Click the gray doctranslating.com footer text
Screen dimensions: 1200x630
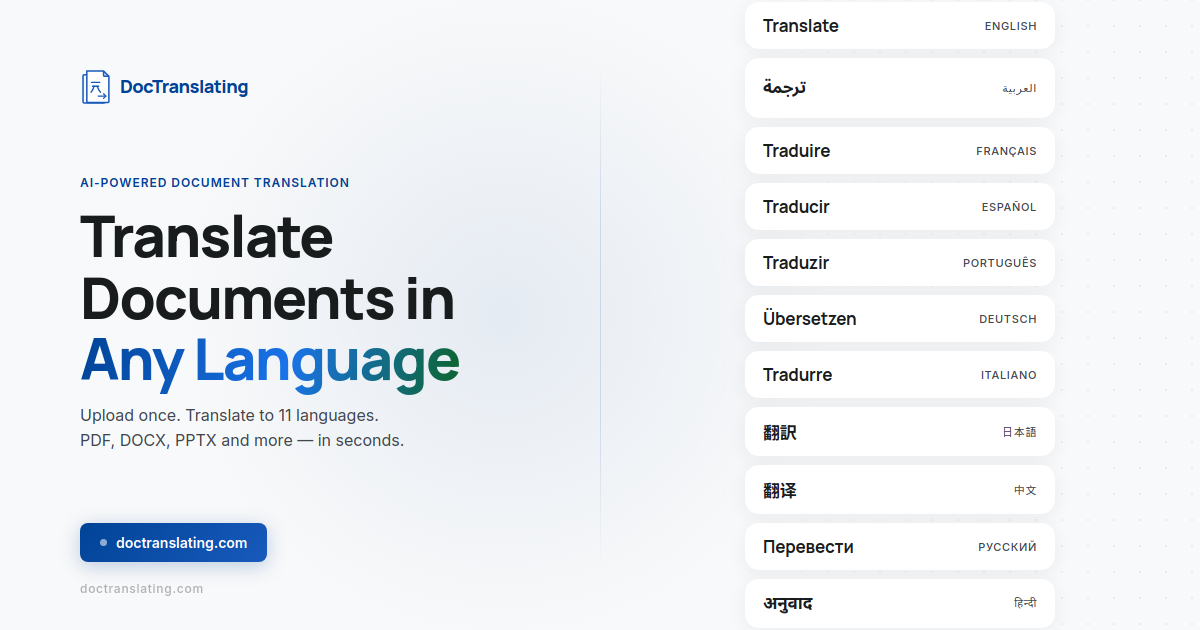141,588
